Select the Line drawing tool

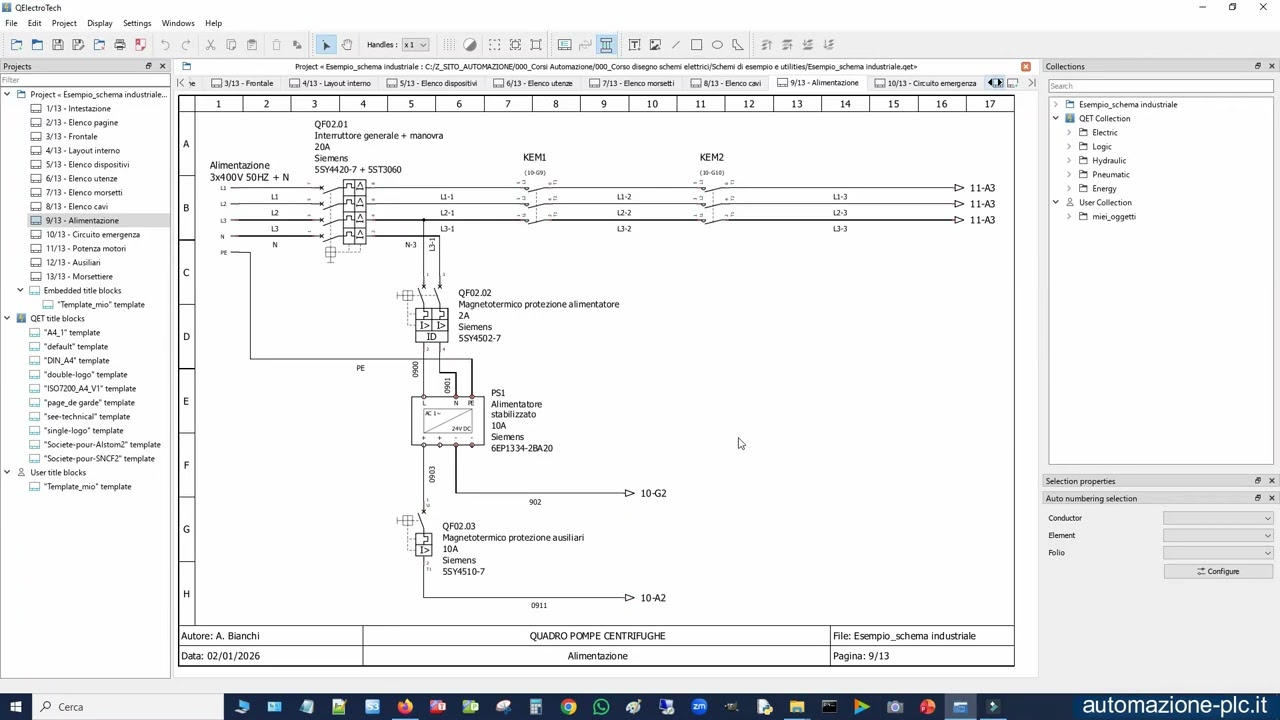(676, 44)
